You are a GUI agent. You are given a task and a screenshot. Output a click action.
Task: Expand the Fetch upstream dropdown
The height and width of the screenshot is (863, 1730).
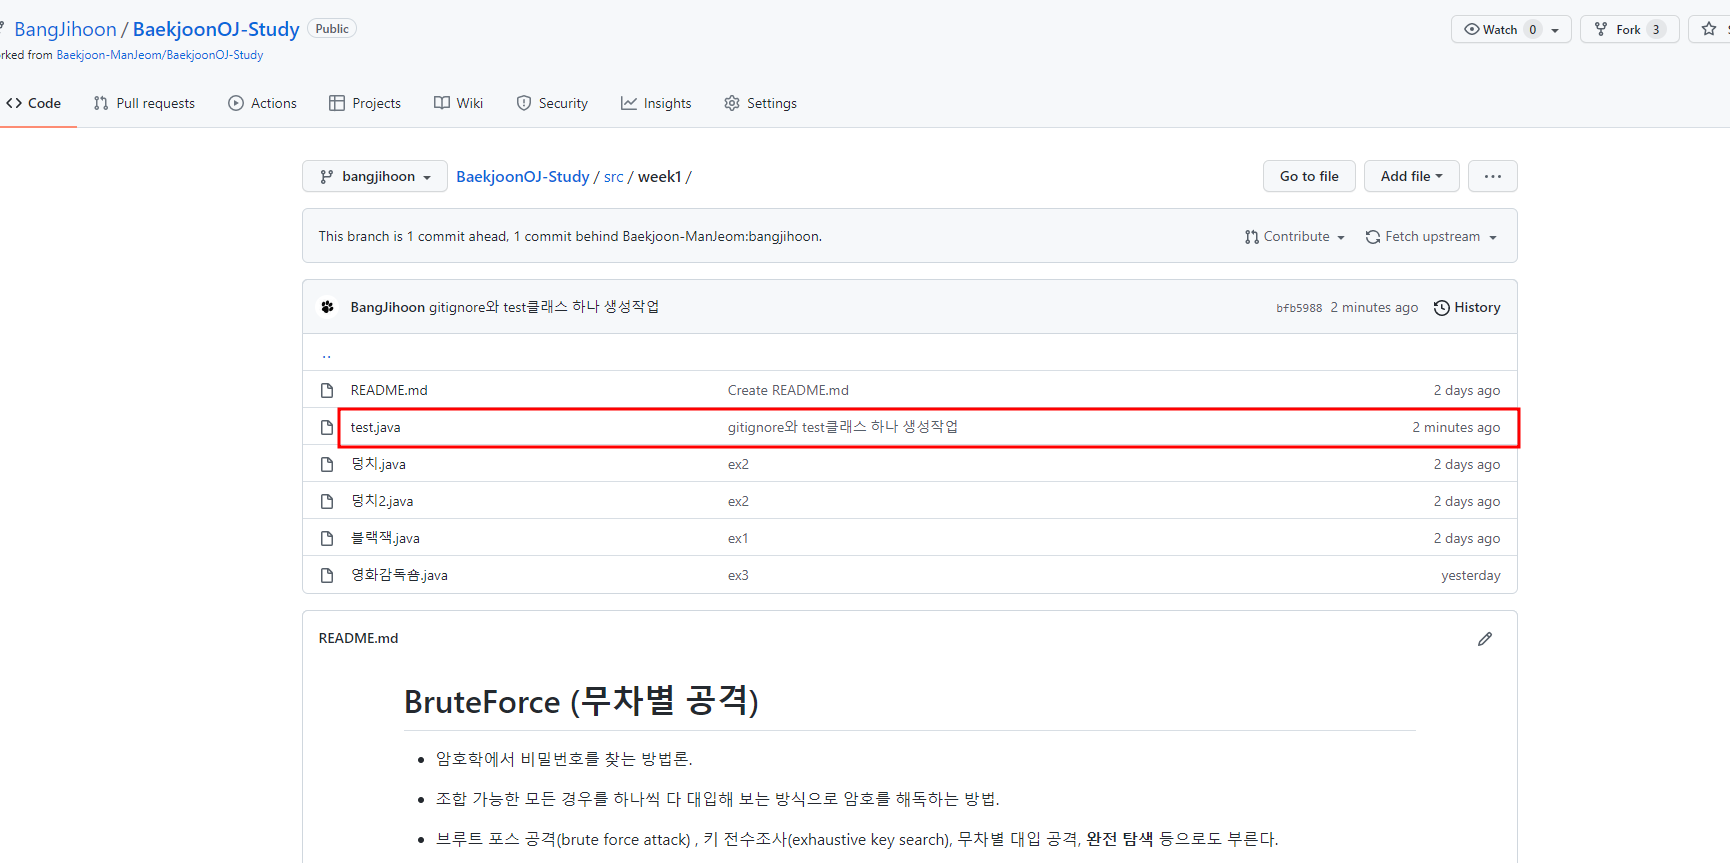(x=1432, y=236)
